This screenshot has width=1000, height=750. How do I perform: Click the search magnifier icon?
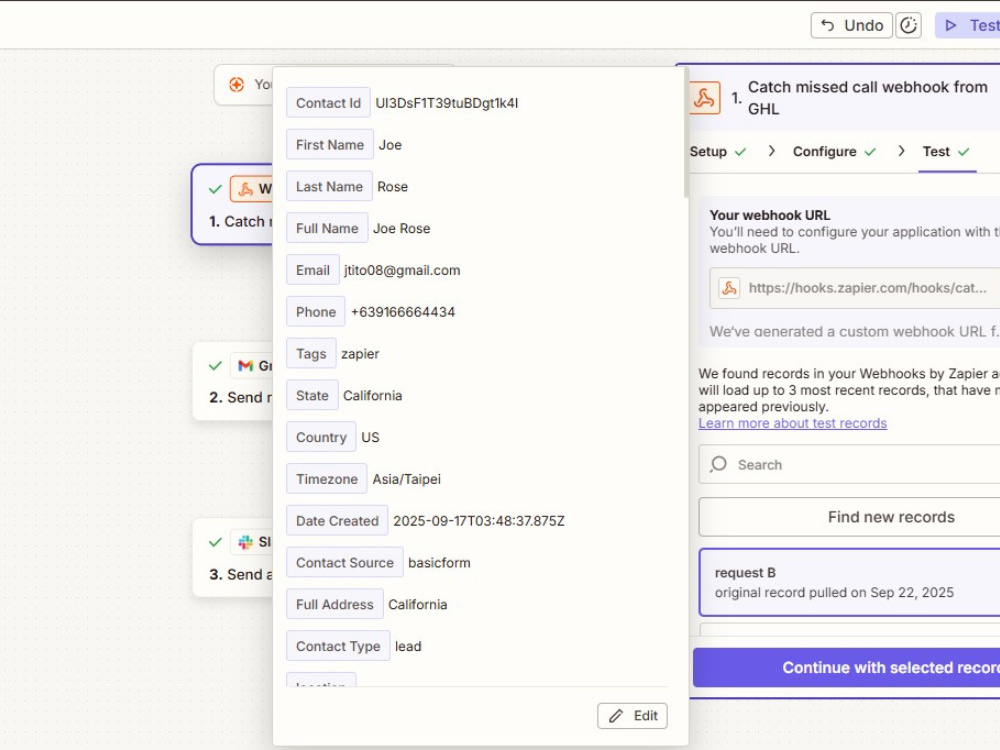719,464
